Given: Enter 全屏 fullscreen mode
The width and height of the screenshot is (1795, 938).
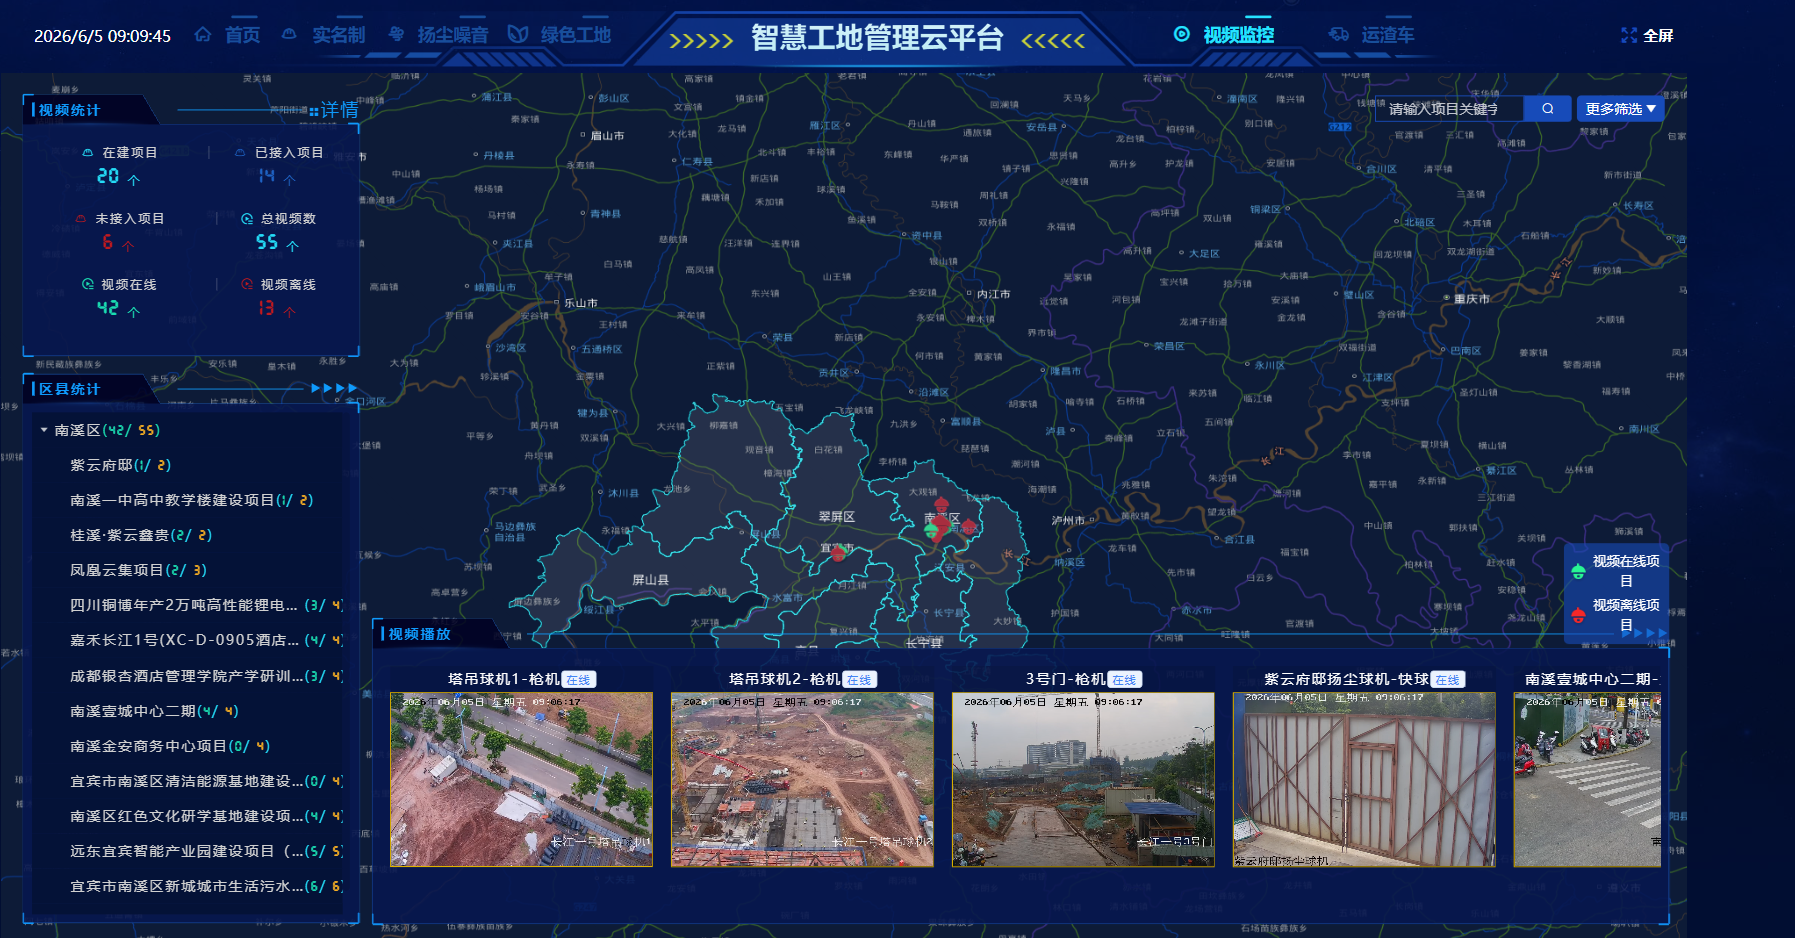Looking at the screenshot, I should (1658, 35).
